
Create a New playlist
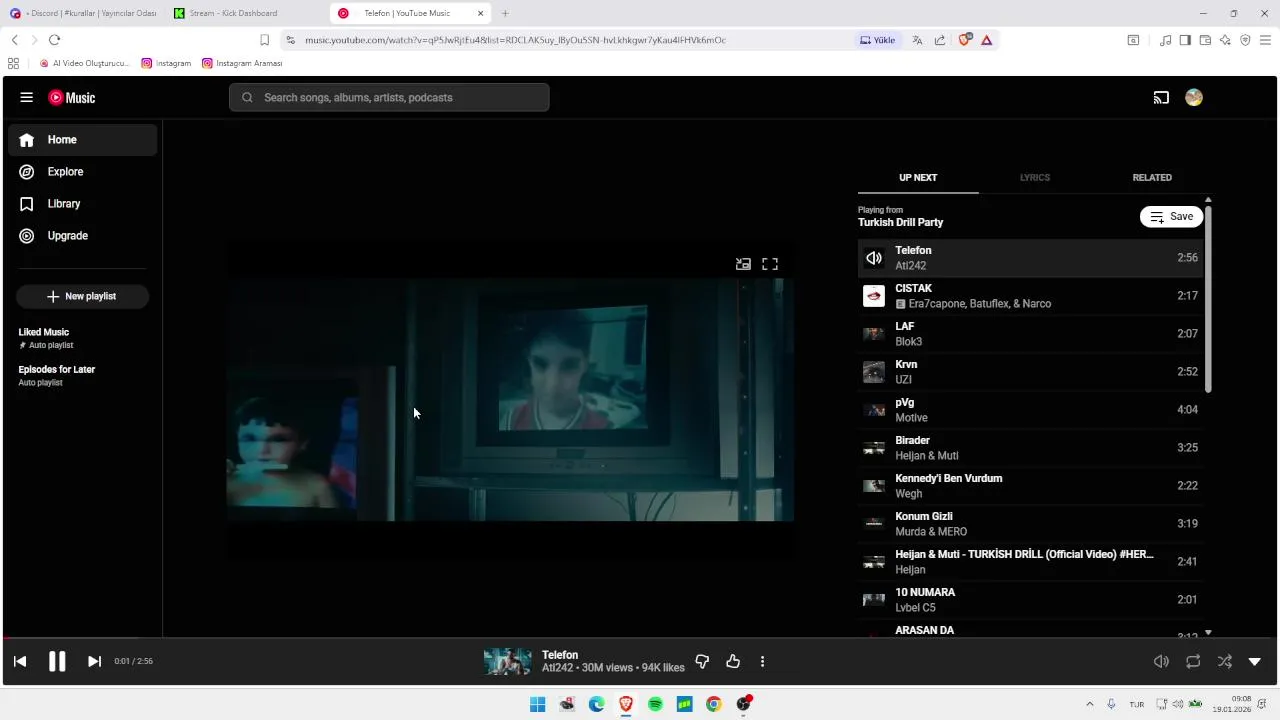[82, 296]
